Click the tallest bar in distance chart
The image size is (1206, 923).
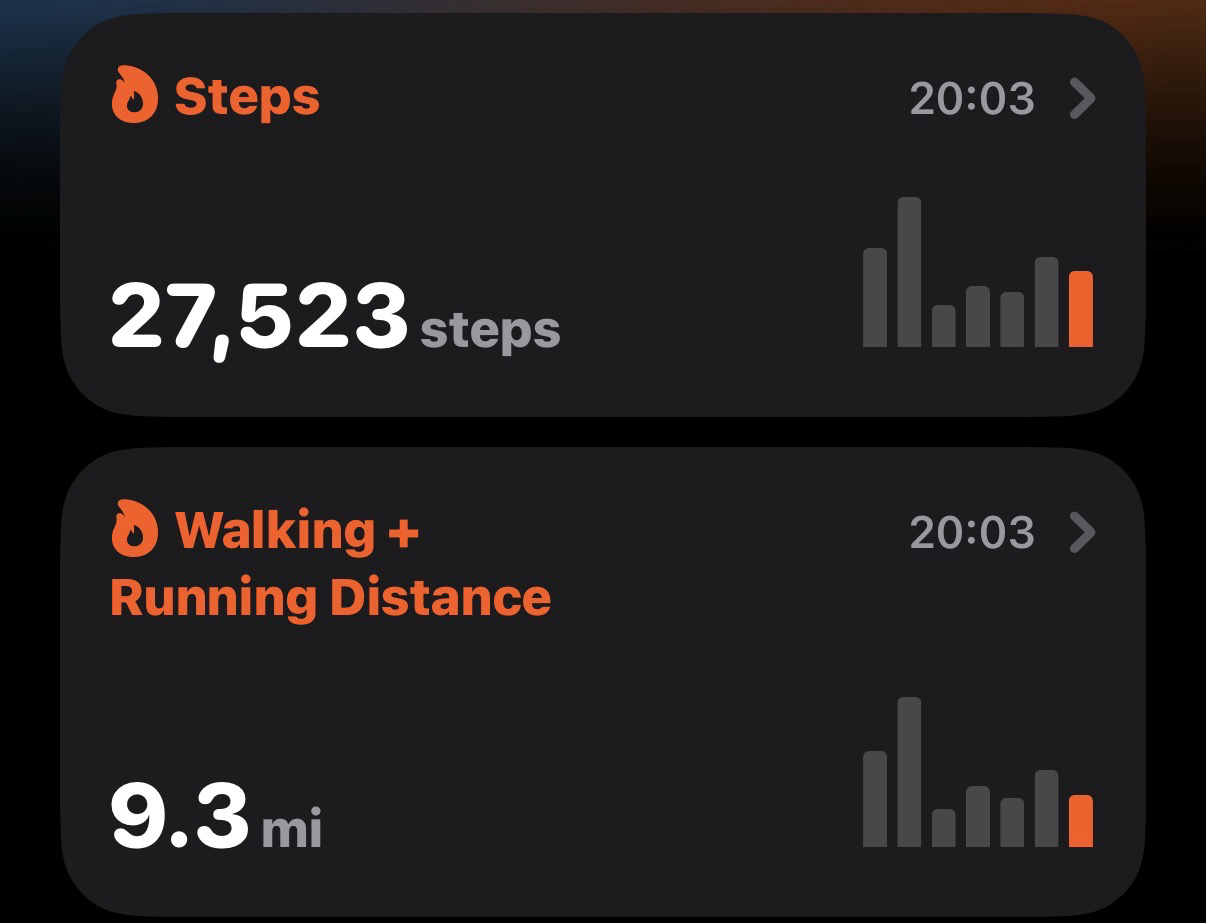909,772
